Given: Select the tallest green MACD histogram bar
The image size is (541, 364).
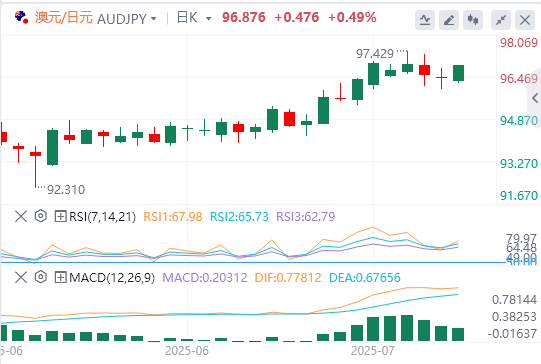Looking at the screenshot, I should [x=407, y=328].
